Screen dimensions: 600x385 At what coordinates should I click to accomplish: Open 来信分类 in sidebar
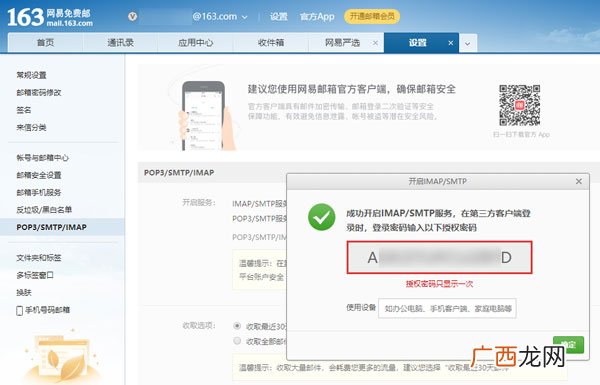point(31,127)
